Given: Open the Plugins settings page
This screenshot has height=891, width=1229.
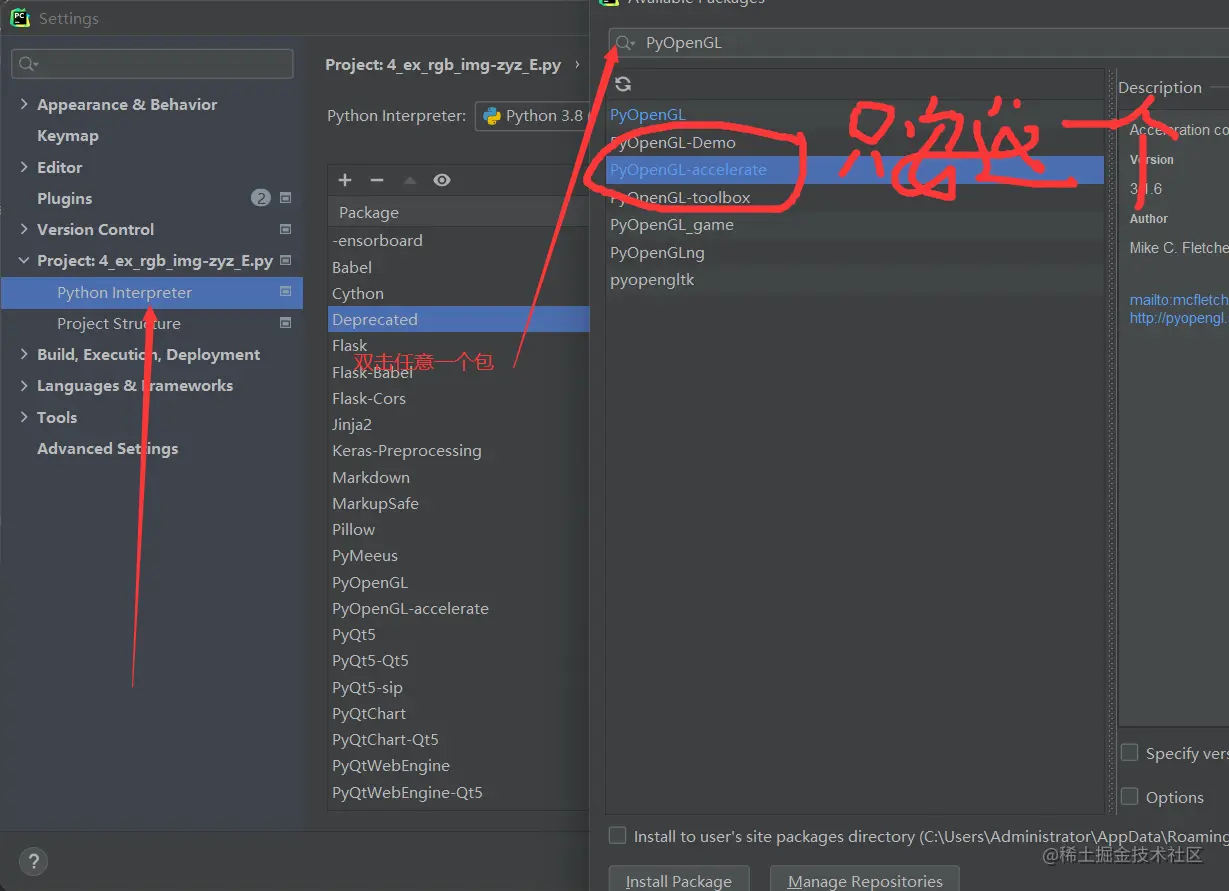Looking at the screenshot, I should point(64,198).
